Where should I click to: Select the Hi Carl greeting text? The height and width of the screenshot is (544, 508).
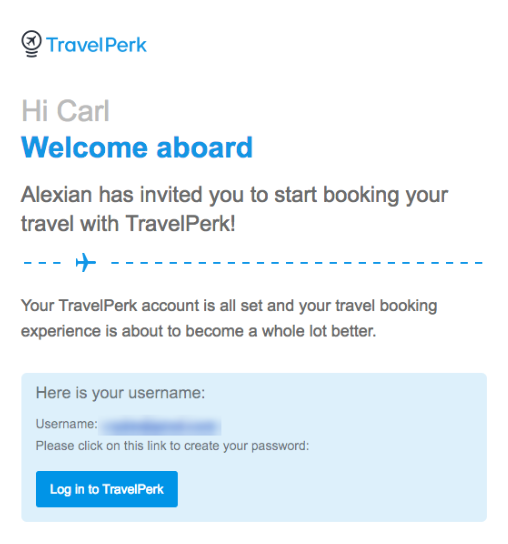click(x=65, y=111)
